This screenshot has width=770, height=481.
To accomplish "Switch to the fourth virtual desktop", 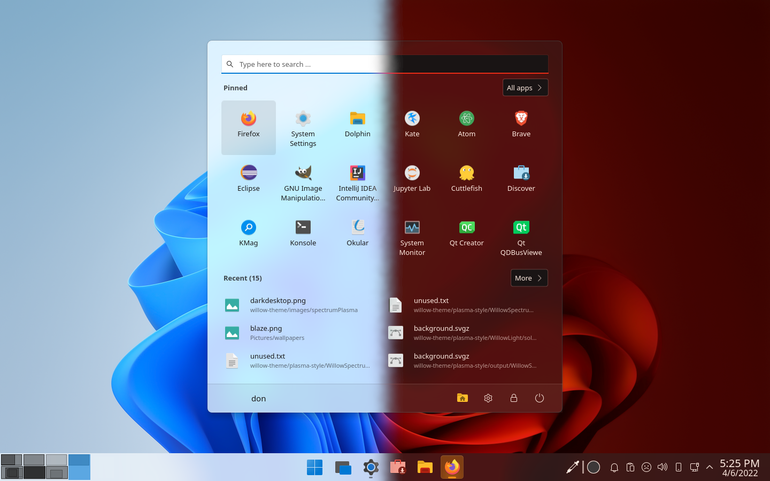I will (x=79, y=467).
